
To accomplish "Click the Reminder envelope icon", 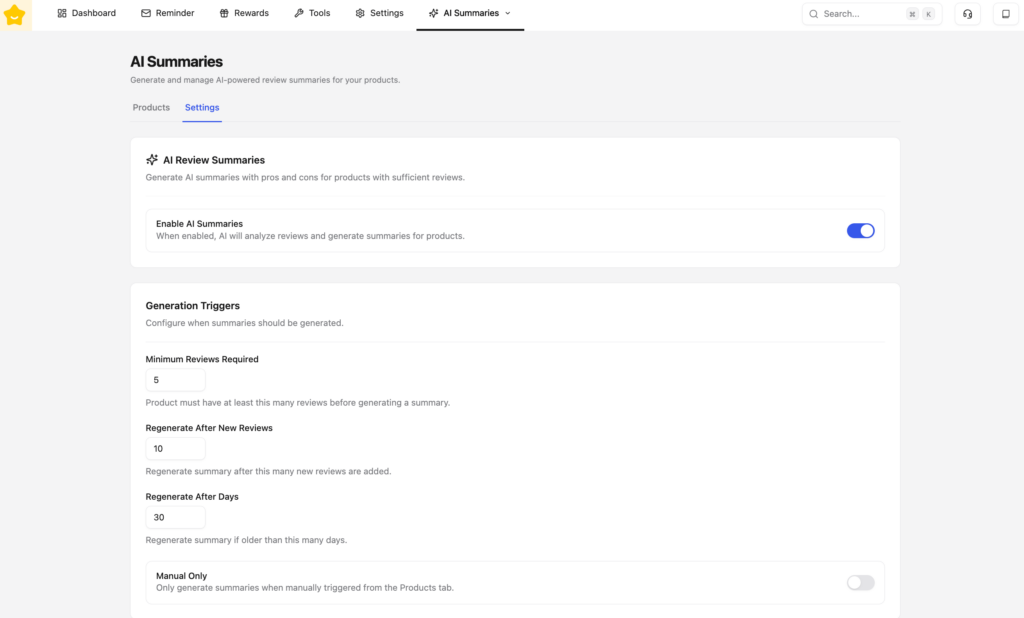I will click(146, 13).
